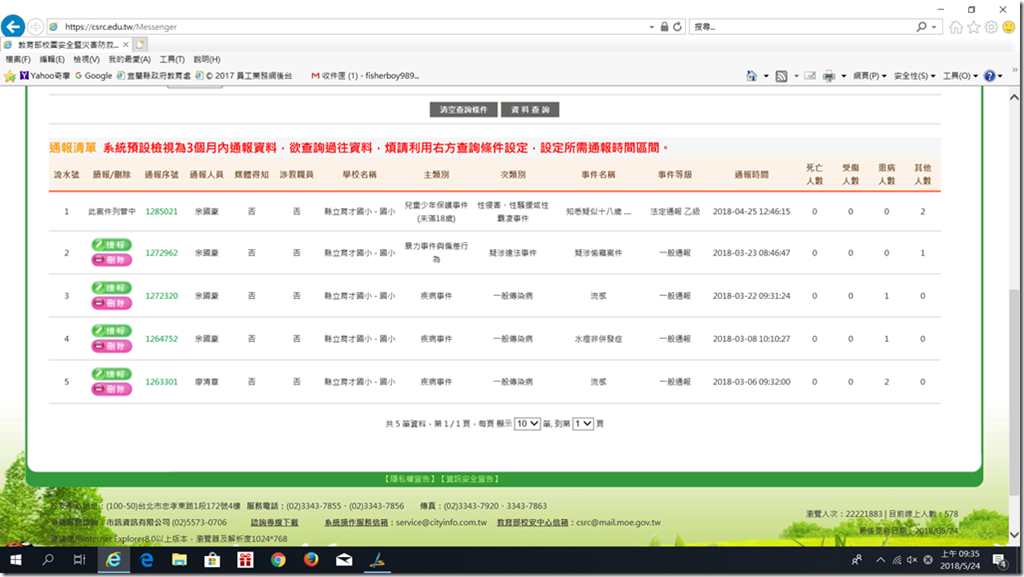Open the IE home page icon
The width and height of the screenshot is (1024, 577).
956,27
